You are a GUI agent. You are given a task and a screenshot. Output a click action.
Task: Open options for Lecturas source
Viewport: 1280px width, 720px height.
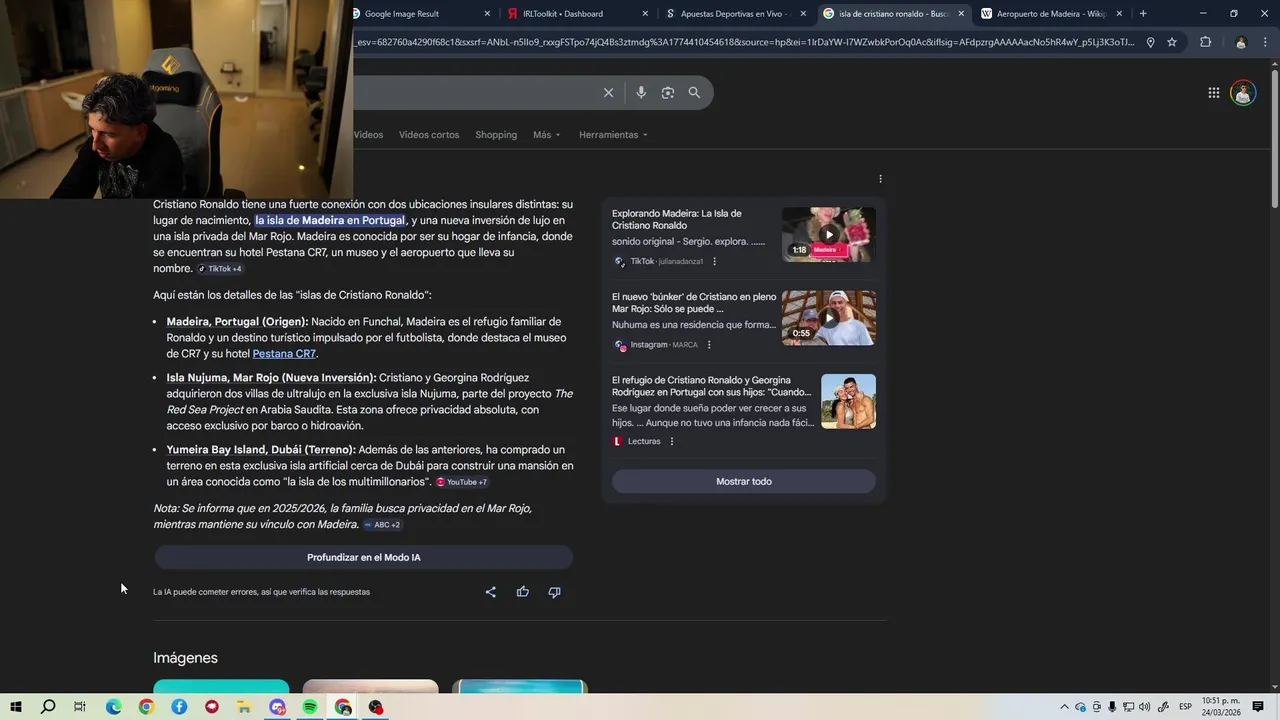671,441
